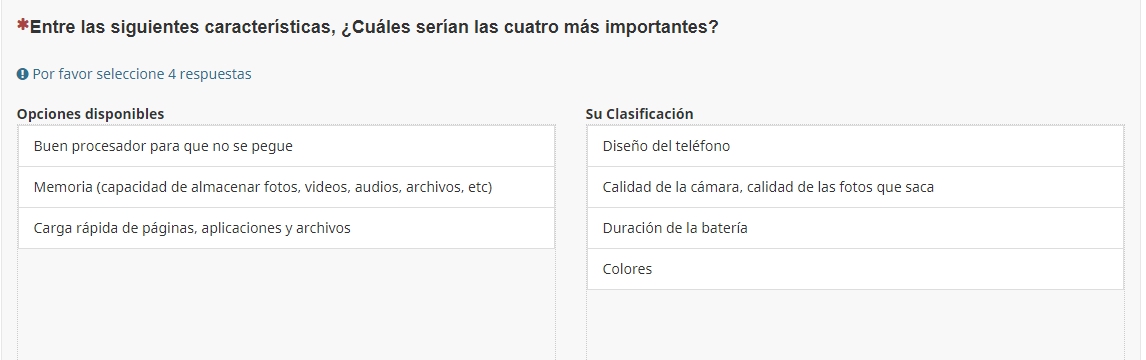Click empty ranking area below Colores
The width and height of the screenshot is (1146, 360).
[x=855, y=325]
